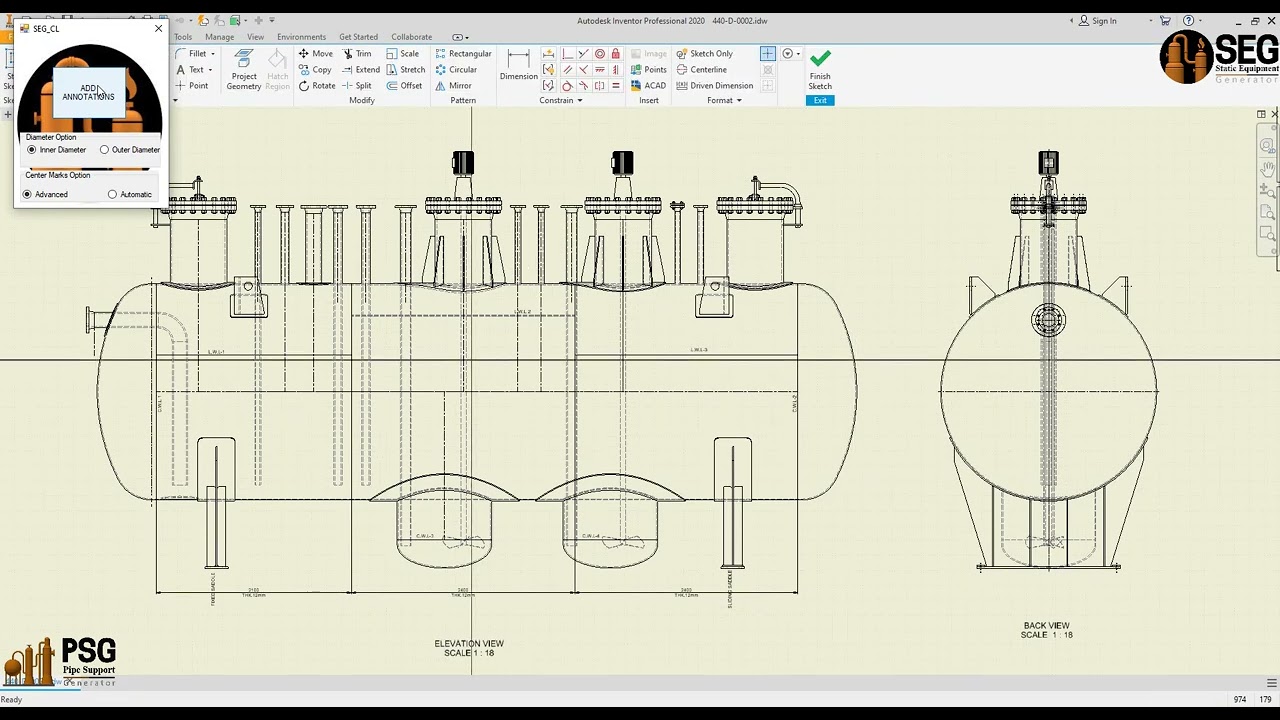Close the SEG_CL dialog window
Image resolution: width=1280 pixels, height=720 pixels.
point(158,28)
